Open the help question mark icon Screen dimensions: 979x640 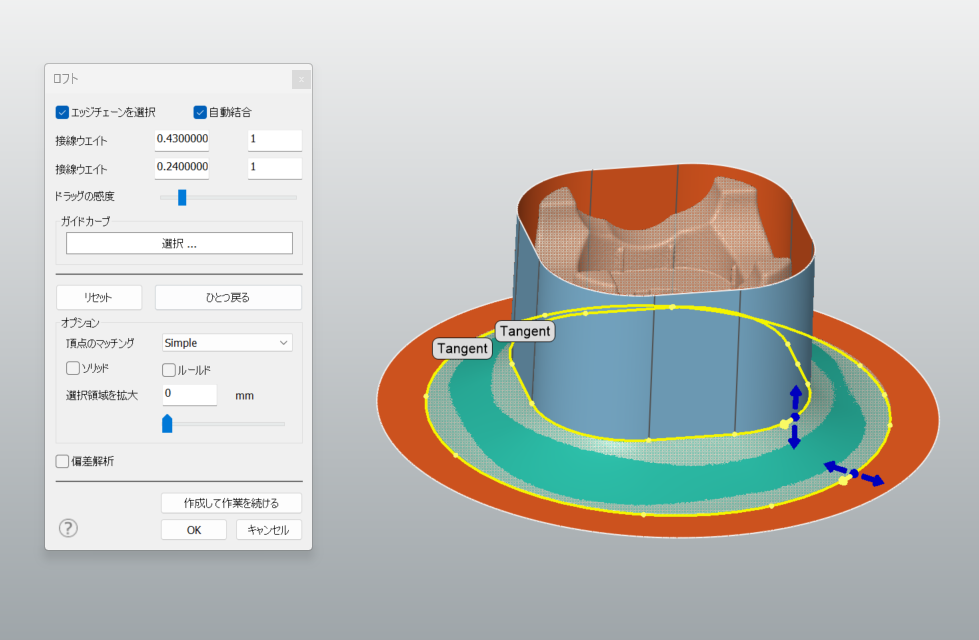68,528
